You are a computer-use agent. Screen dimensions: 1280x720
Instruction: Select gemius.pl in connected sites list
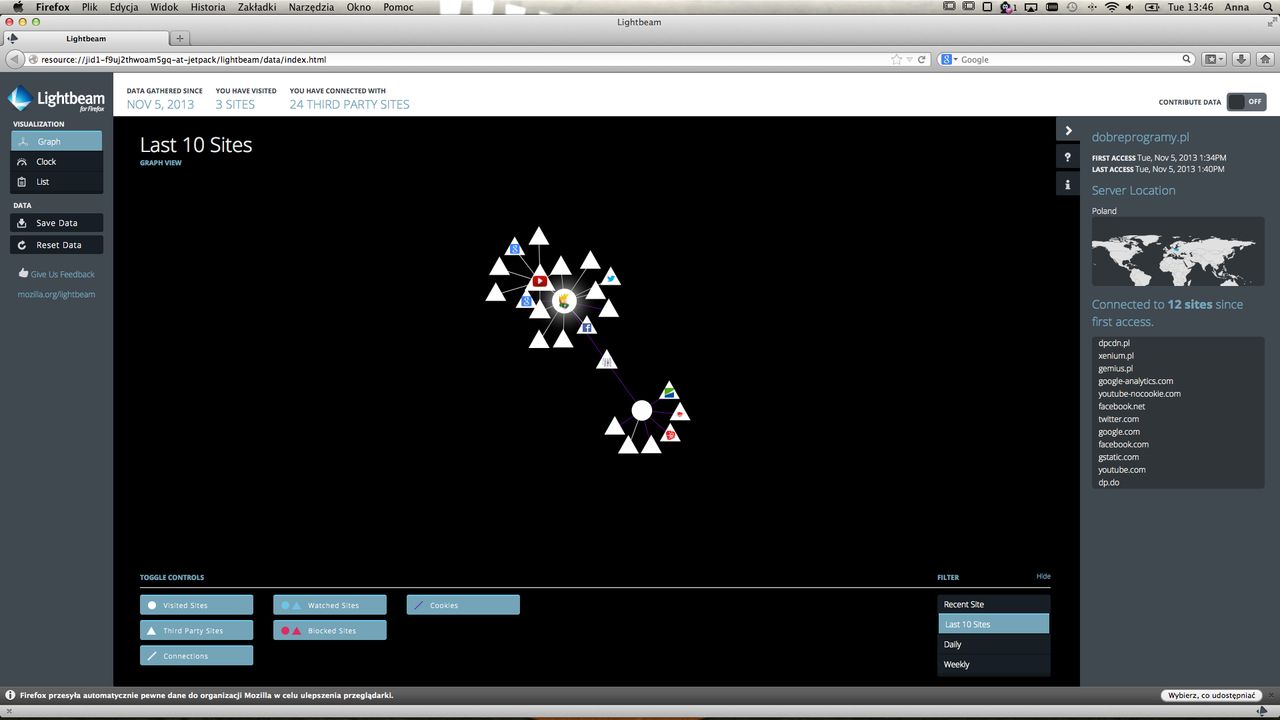1115,368
